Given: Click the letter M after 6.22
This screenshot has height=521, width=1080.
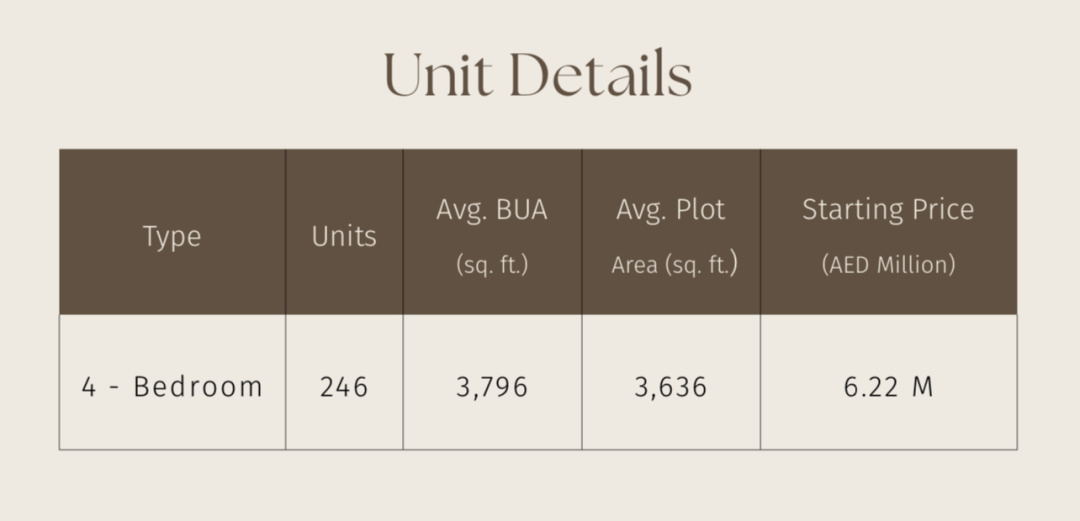Looking at the screenshot, I should click(x=922, y=387).
